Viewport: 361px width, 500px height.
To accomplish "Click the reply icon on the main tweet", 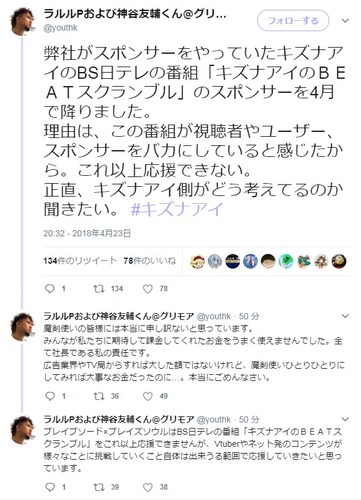I will (x=50, y=289).
